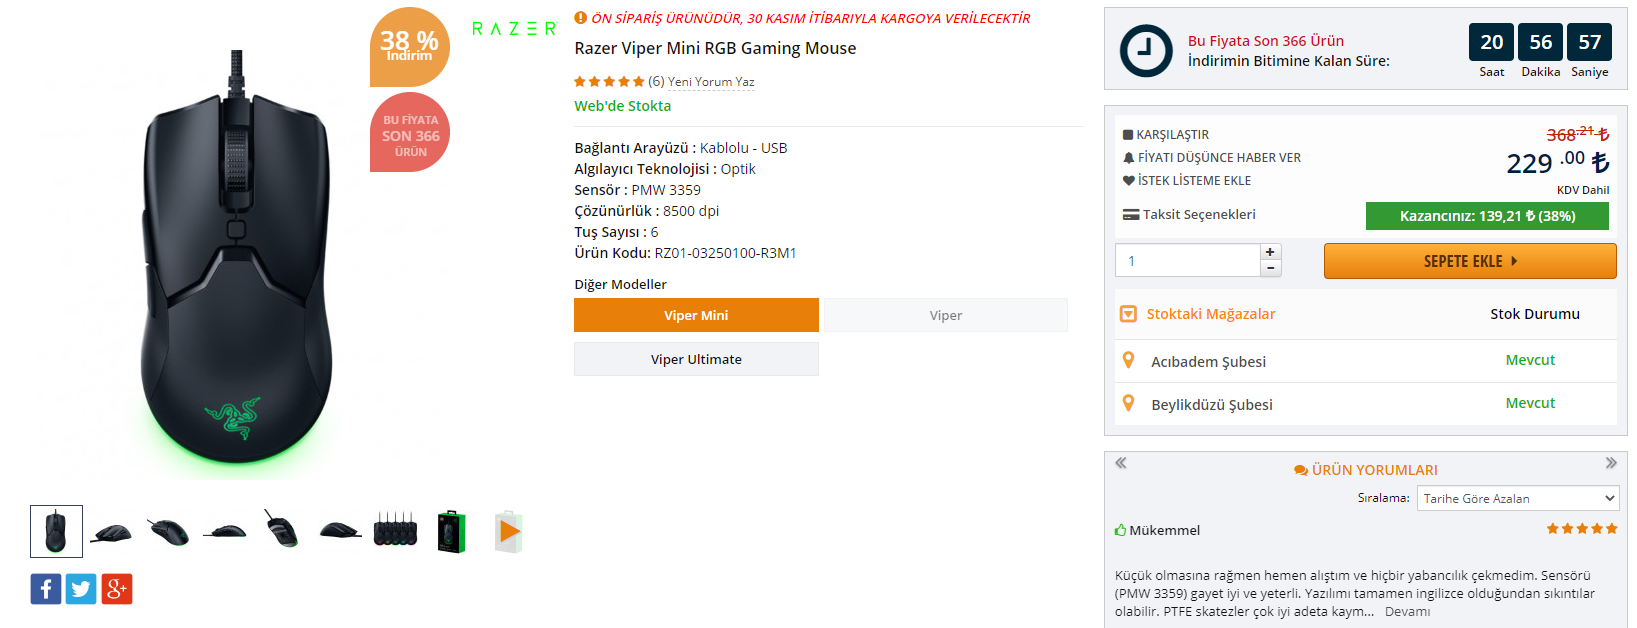Click the Razer brand logo

[x=514, y=29]
